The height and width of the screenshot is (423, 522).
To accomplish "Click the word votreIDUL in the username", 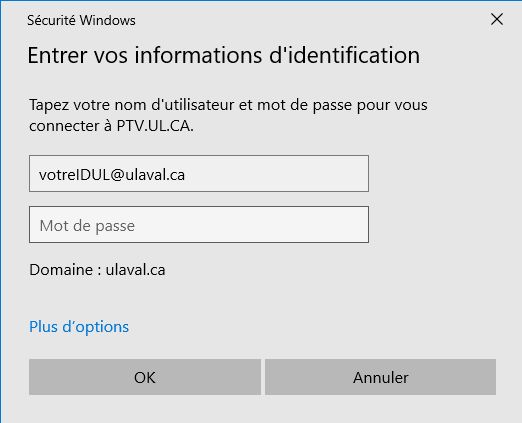I will [74, 175].
